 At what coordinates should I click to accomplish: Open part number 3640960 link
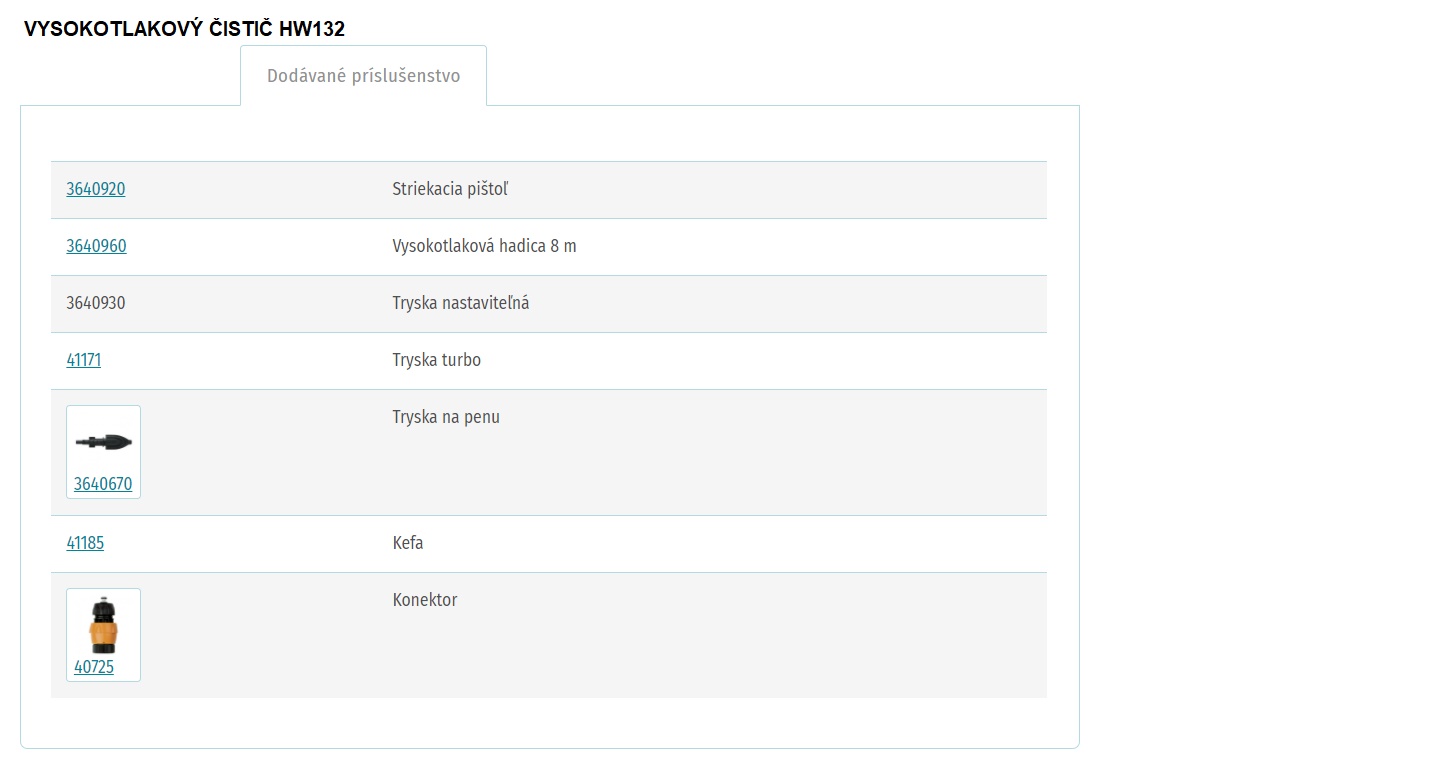96,246
